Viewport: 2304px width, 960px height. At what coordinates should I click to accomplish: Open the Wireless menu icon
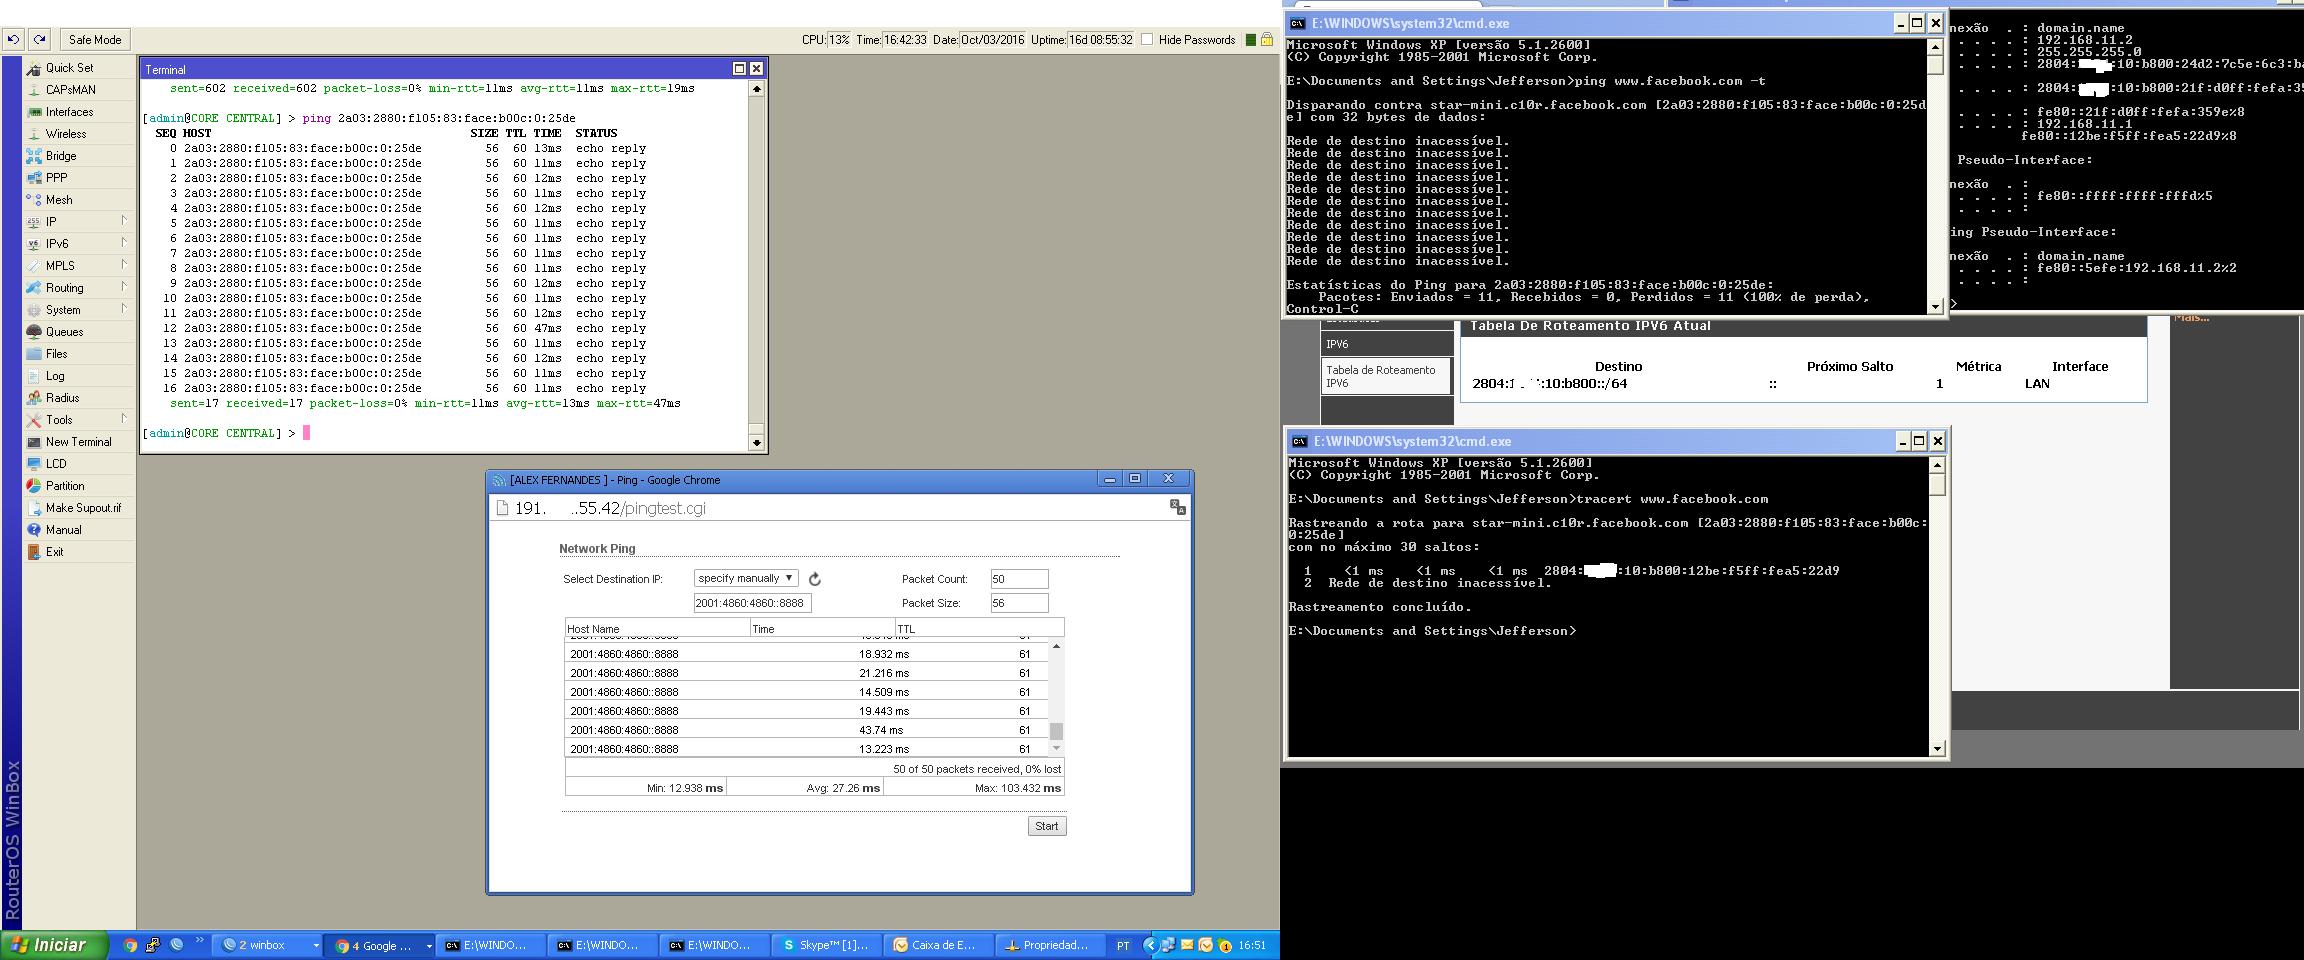(x=34, y=134)
